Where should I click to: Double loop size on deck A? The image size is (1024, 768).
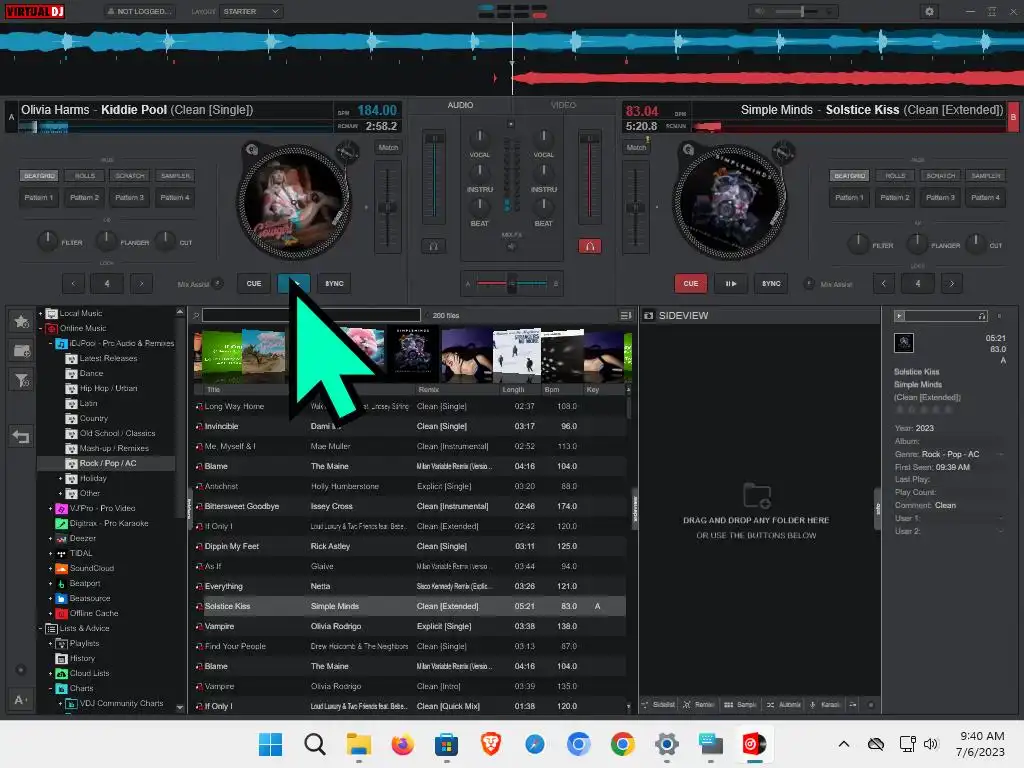(141, 283)
